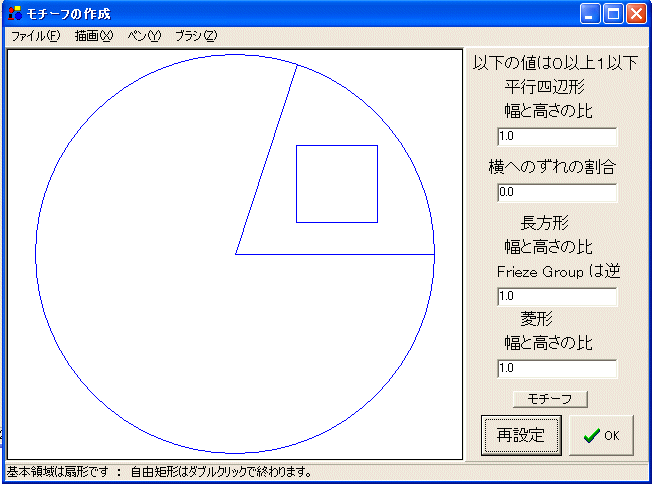
Task: Click the 以下の値は0以上1以下 label
Action: pos(555,63)
